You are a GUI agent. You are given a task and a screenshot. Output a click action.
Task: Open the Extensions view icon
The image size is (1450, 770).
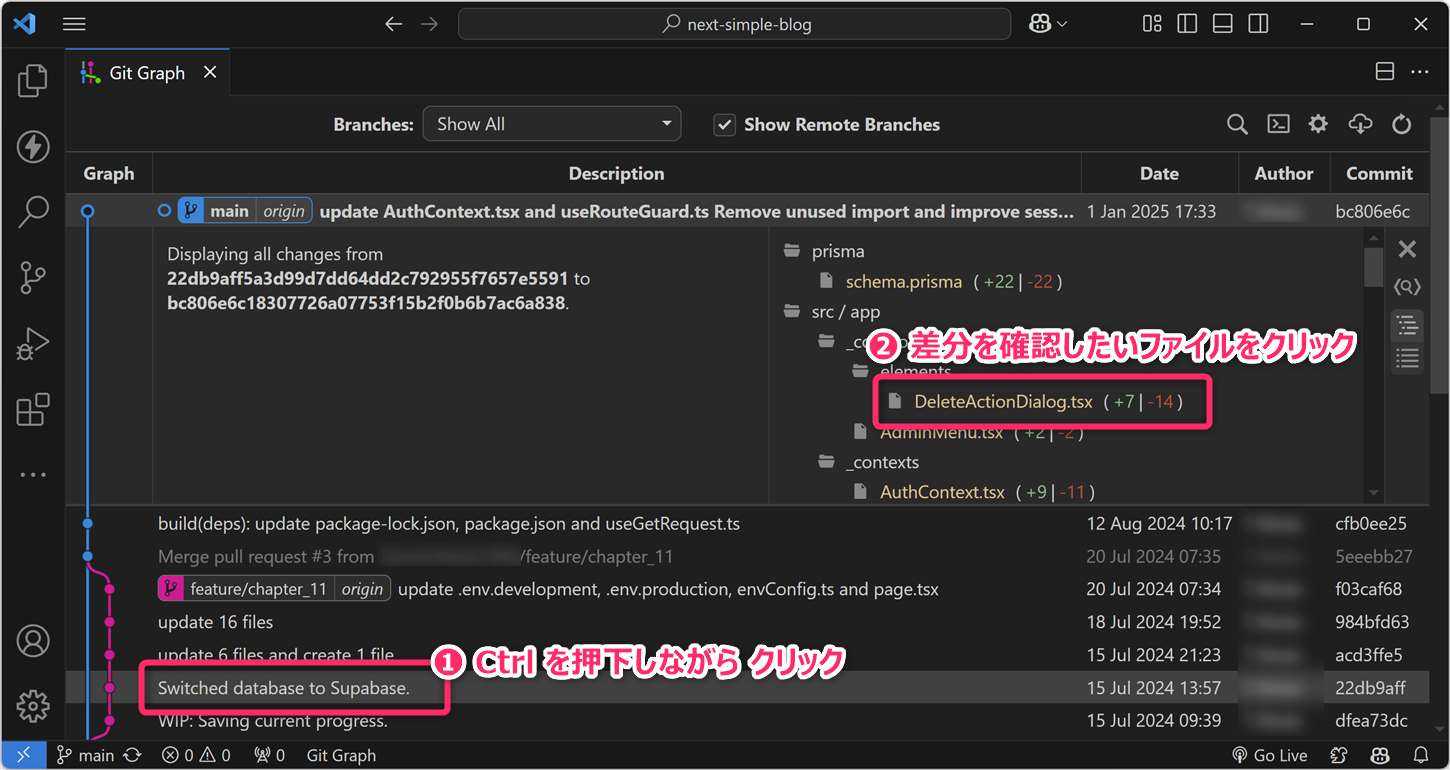click(x=33, y=410)
